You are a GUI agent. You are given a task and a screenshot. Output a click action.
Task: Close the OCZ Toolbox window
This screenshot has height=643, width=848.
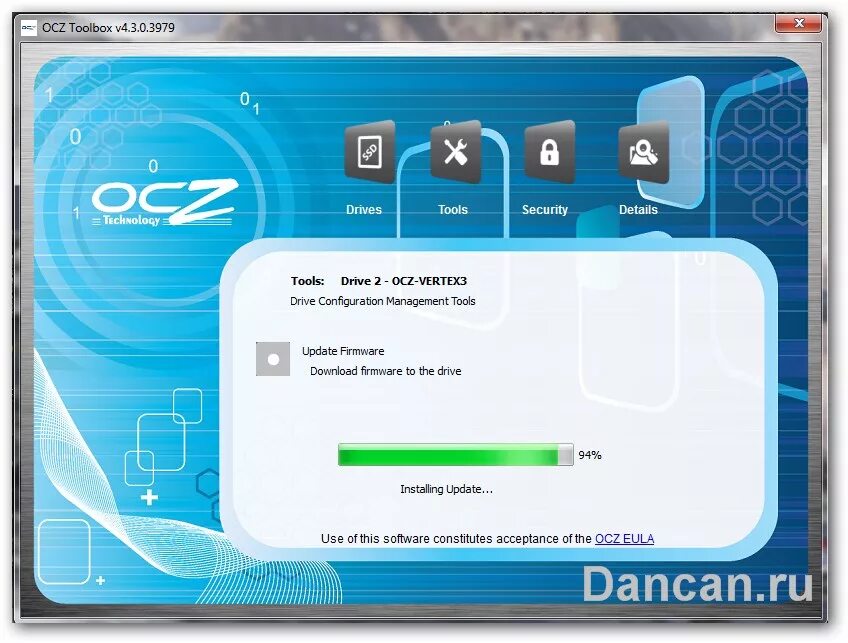point(799,23)
